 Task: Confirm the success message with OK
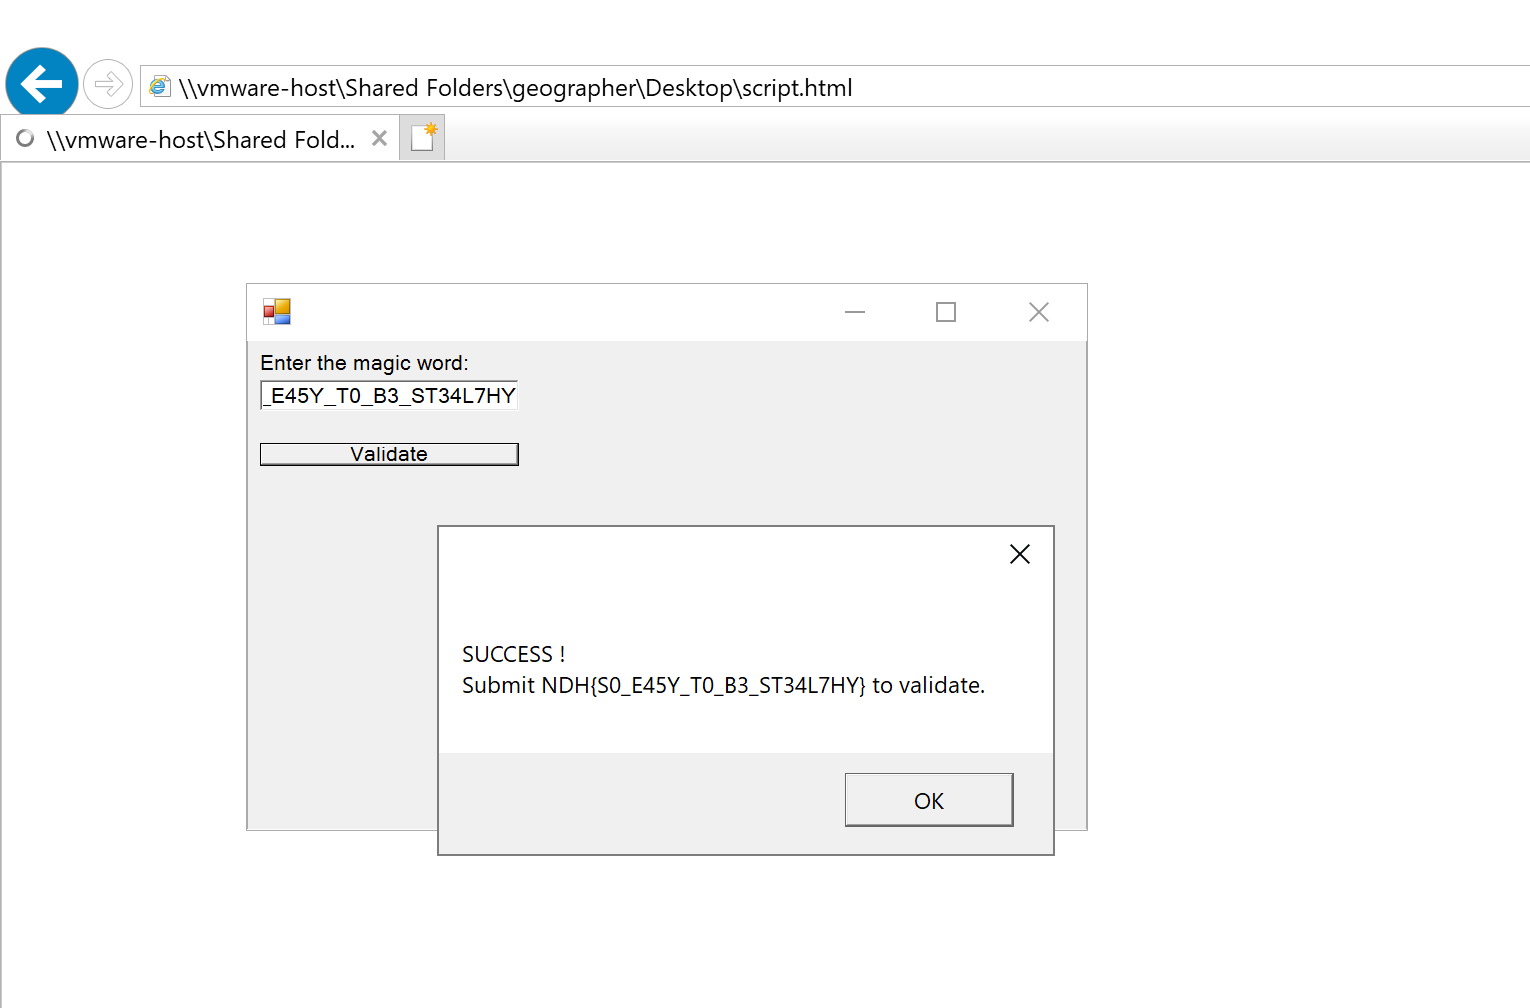[x=928, y=800]
